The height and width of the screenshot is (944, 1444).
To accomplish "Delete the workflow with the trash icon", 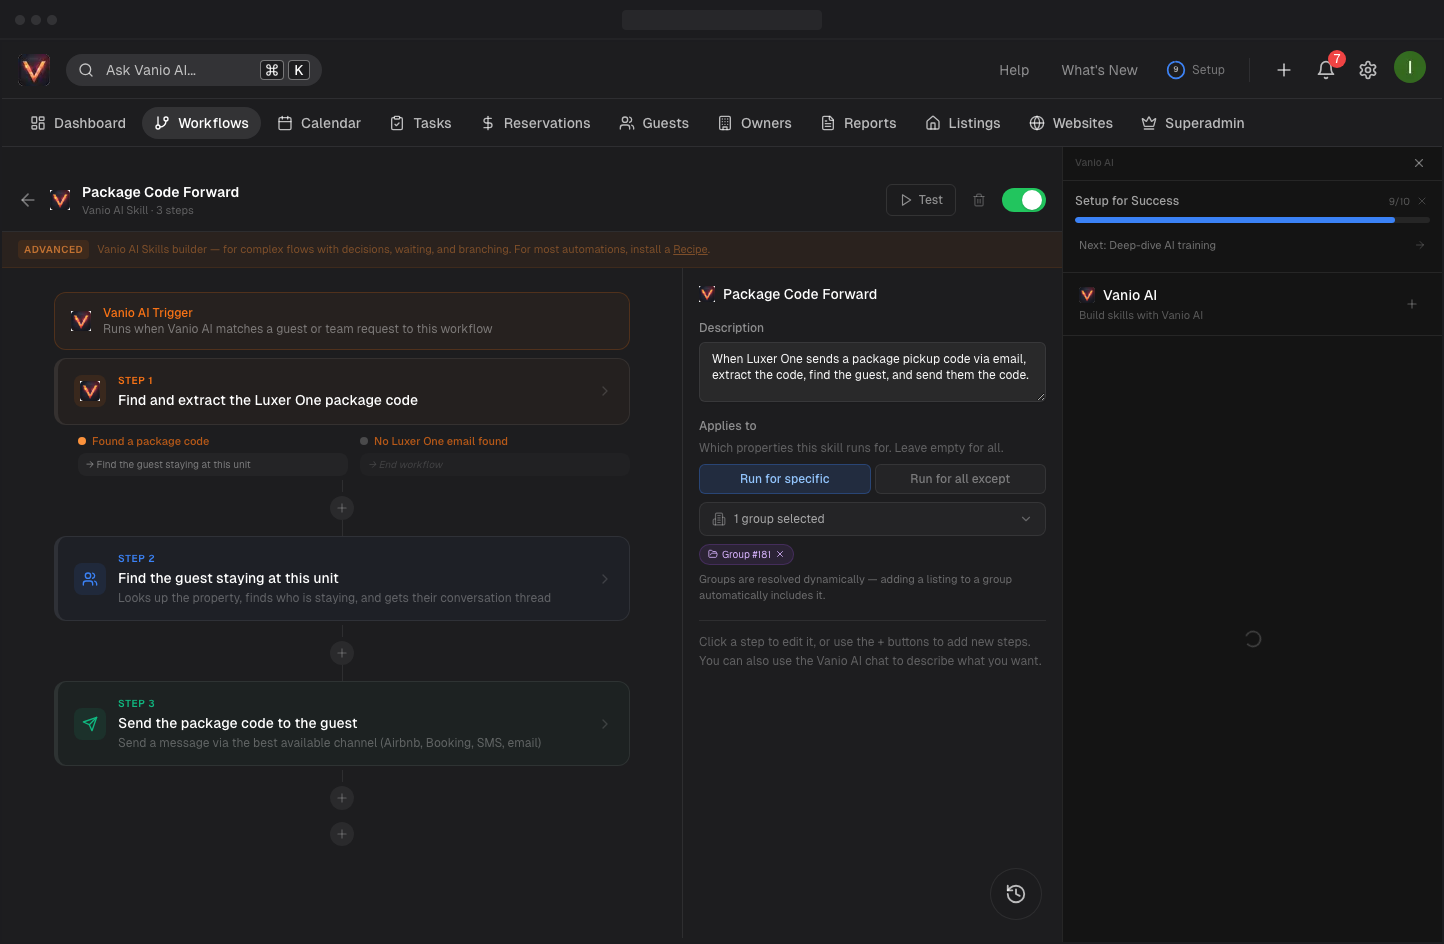I will (x=979, y=200).
